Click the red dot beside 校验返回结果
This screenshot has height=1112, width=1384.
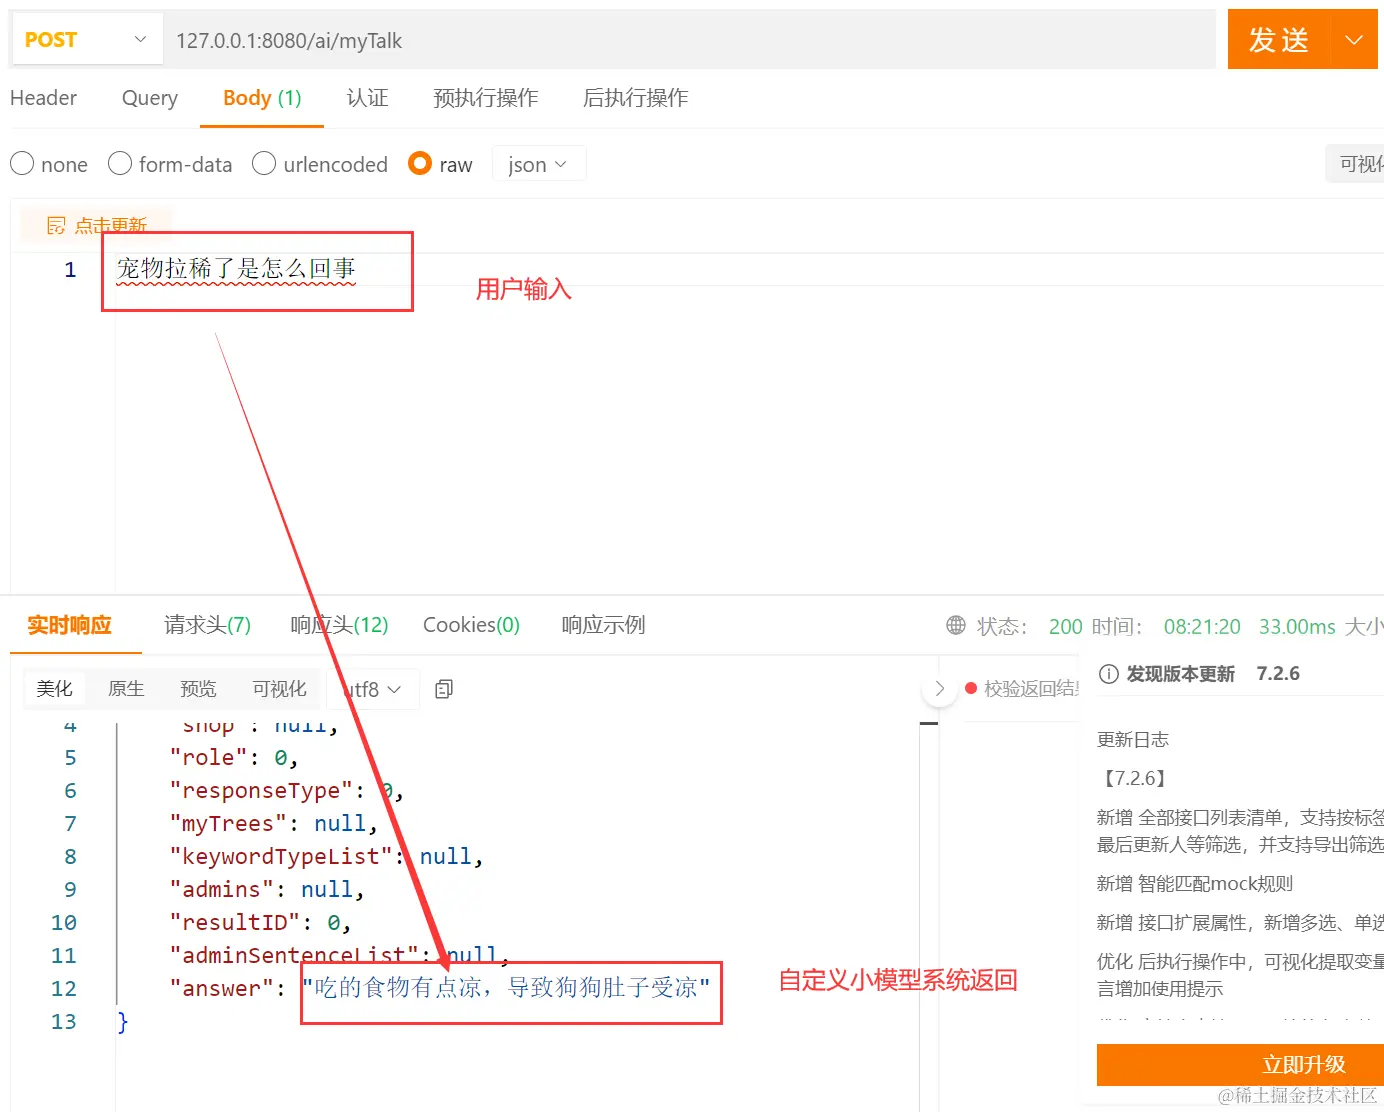coord(970,688)
